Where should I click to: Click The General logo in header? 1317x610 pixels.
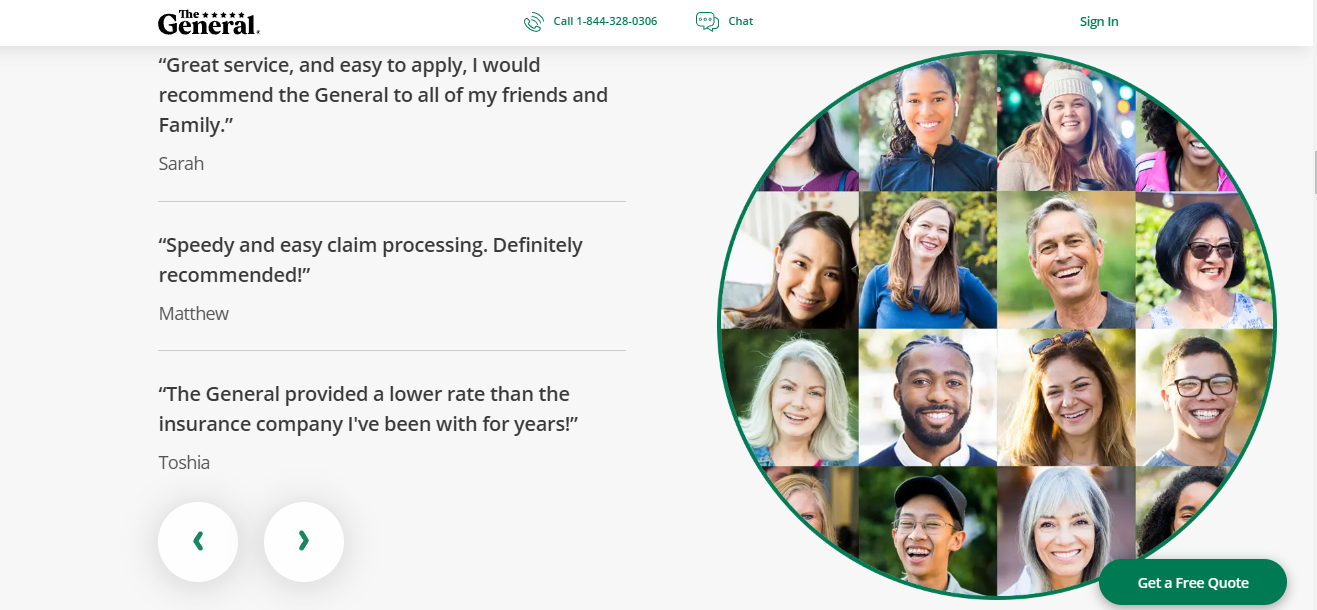click(208, 22)
